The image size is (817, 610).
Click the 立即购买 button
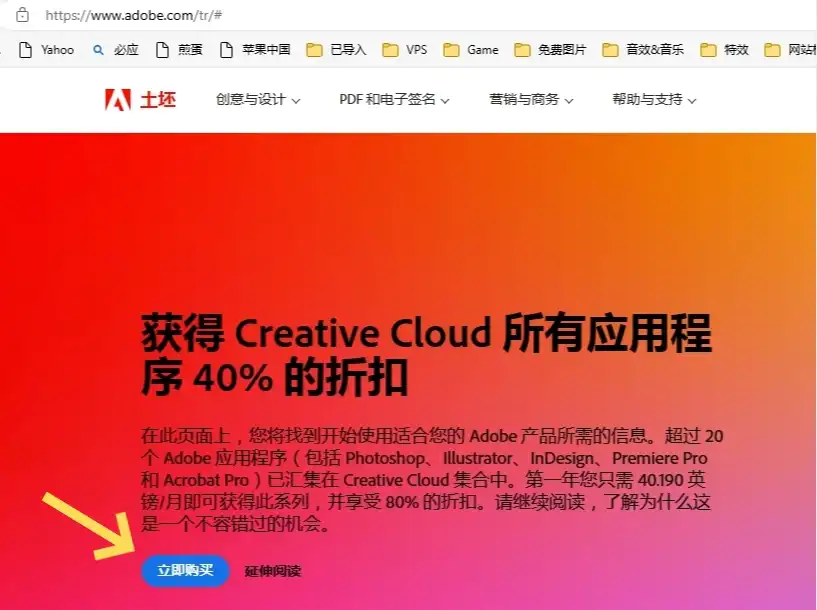[x=185, y=570]
